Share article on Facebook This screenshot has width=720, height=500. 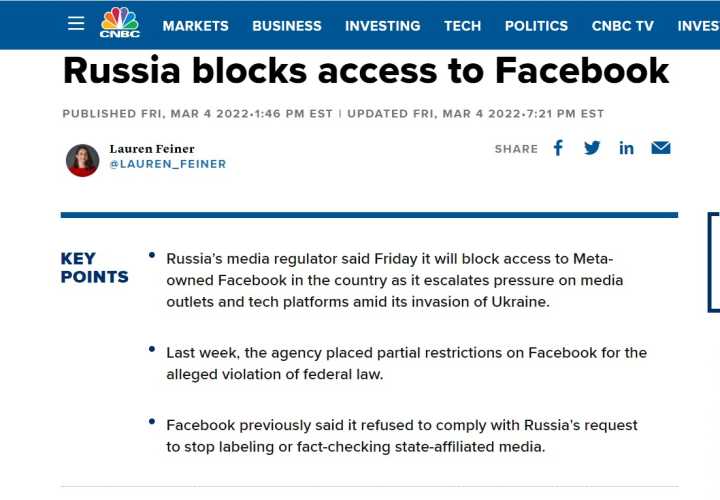(x=558, y=148)
